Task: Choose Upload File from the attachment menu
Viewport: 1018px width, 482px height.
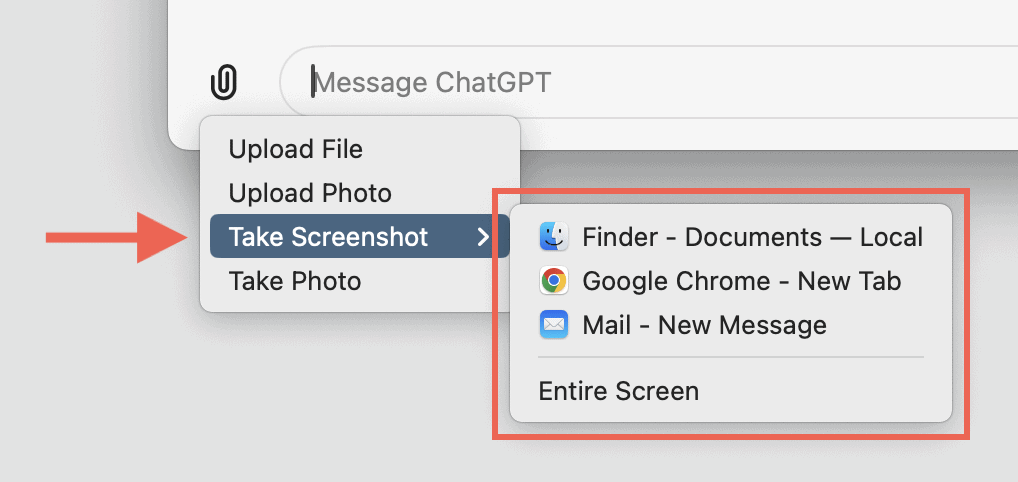Action: [x=296, y=149]
